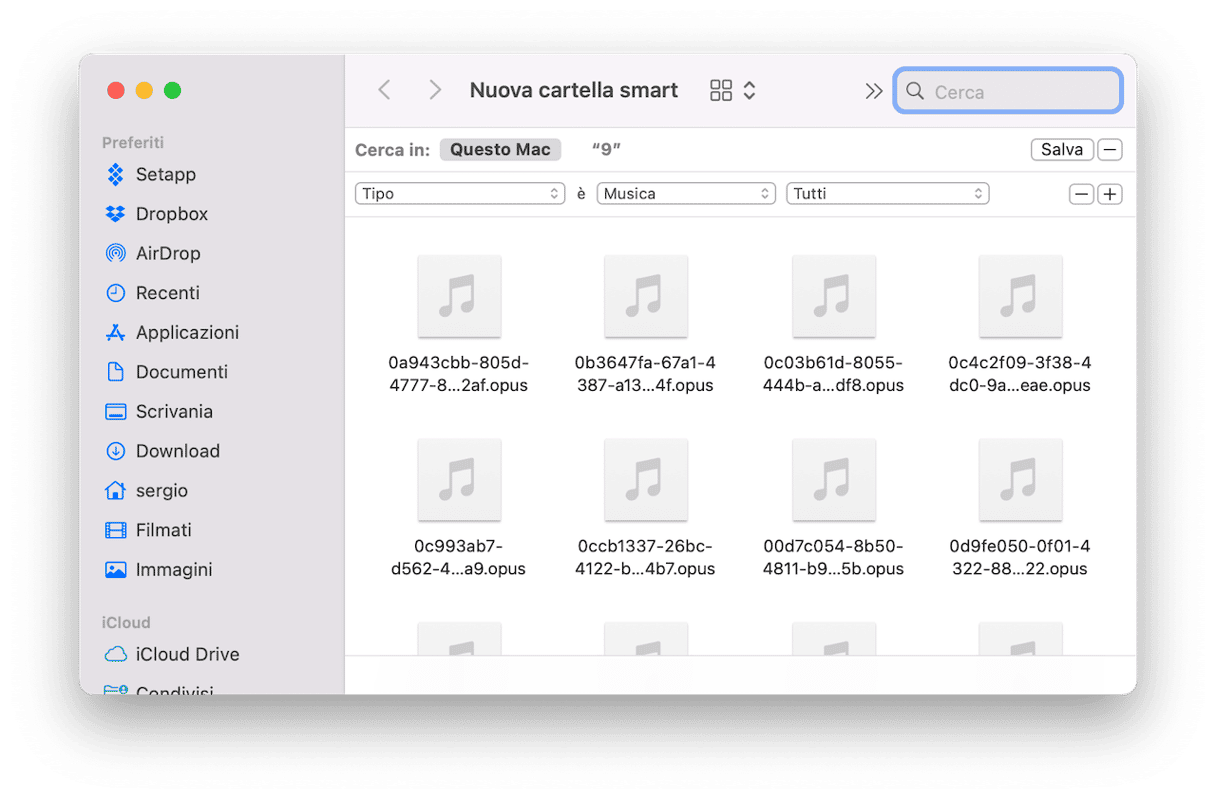
Task: Select file icon 0c03b61d-8055…df8.opus
Action: (x=834, y=296)
